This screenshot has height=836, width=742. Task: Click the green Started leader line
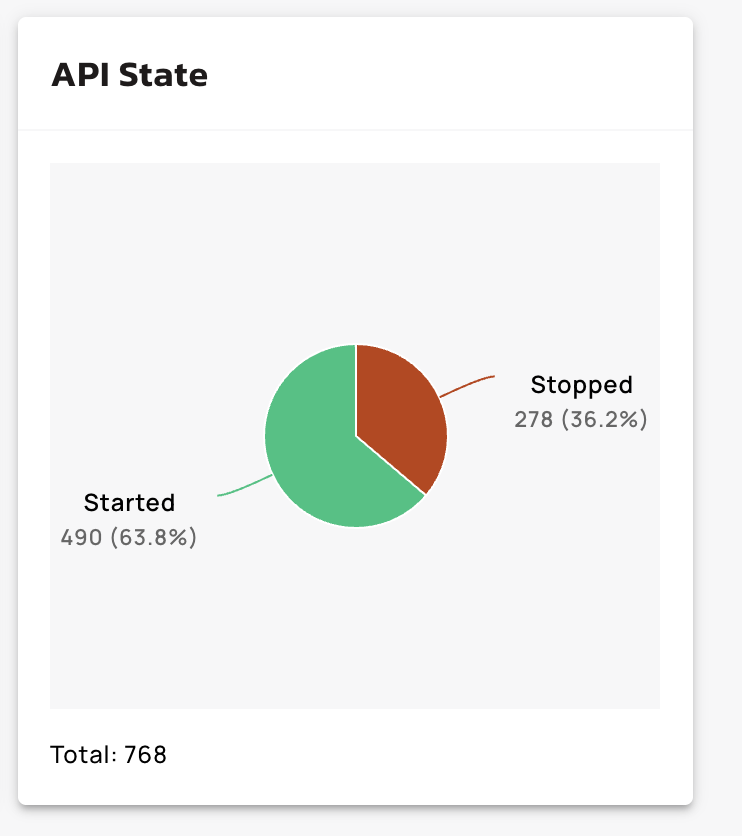point(243,487)
